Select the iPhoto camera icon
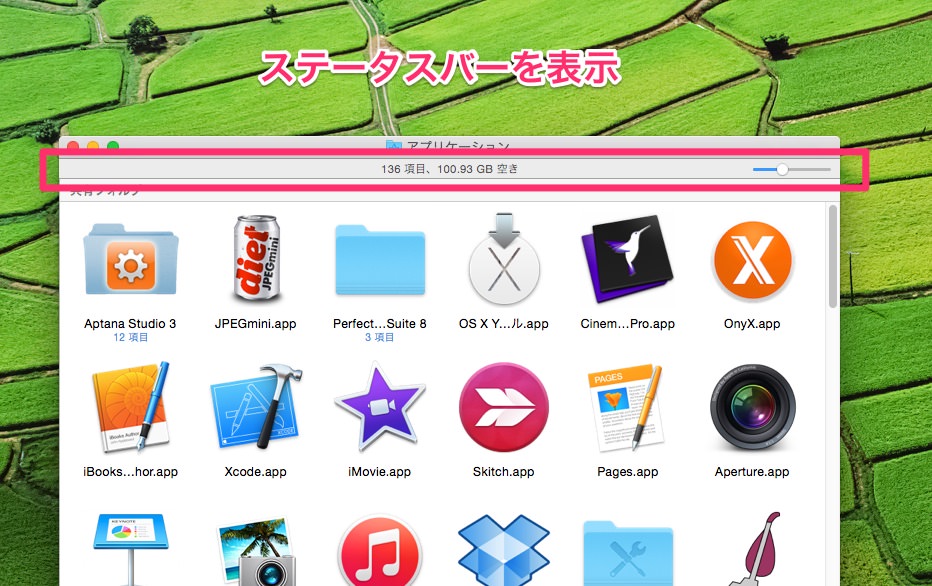 (x=257, y=552)
